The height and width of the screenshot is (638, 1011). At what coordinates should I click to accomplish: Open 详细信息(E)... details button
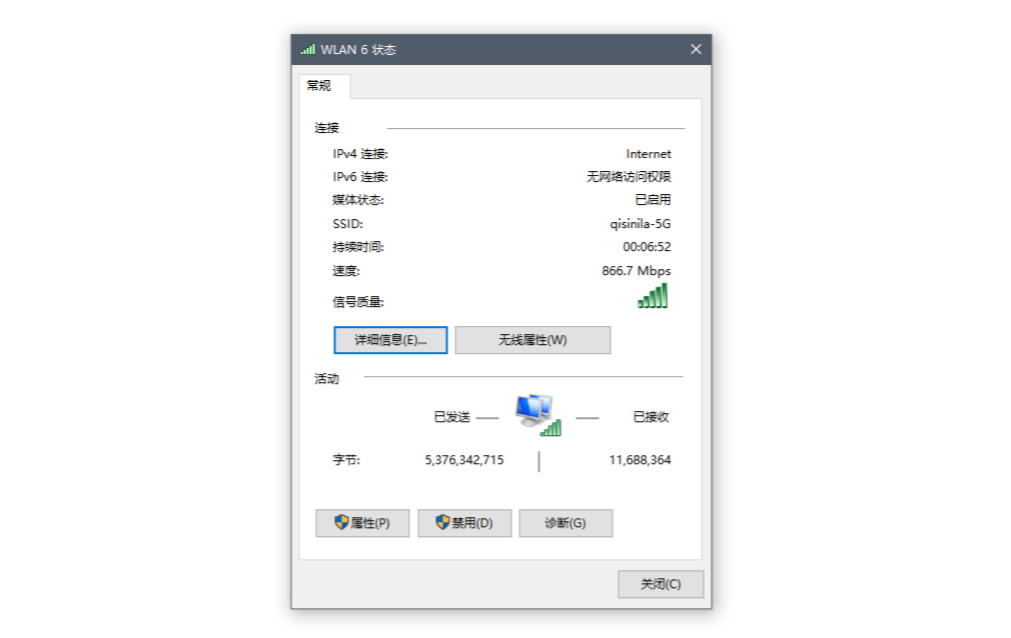tap(390, 340)
